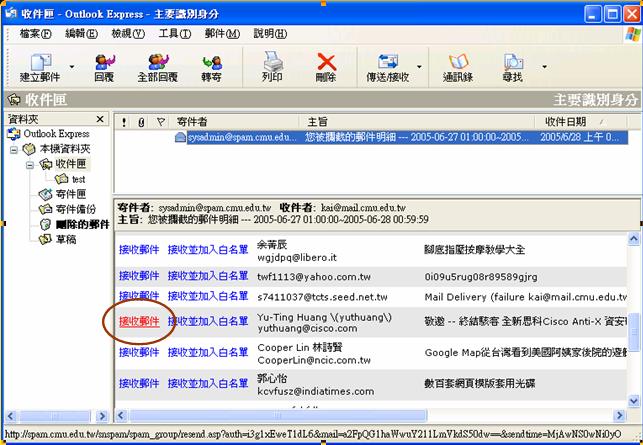The image size is (643, 445).
Task: Open the 通訊錄 (Address Book) icon
Action: 458,67
